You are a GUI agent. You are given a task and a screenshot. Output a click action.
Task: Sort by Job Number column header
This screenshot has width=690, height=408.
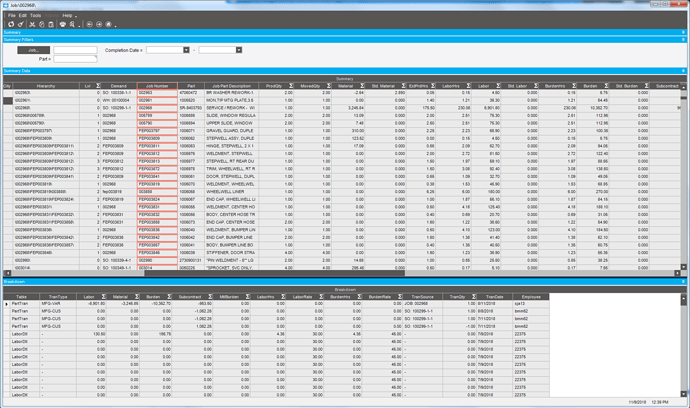[x=157, y=86]
